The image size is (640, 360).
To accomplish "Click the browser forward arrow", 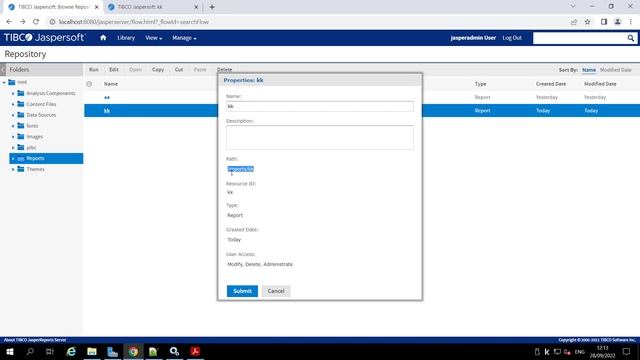I will [x=22, y=22].
